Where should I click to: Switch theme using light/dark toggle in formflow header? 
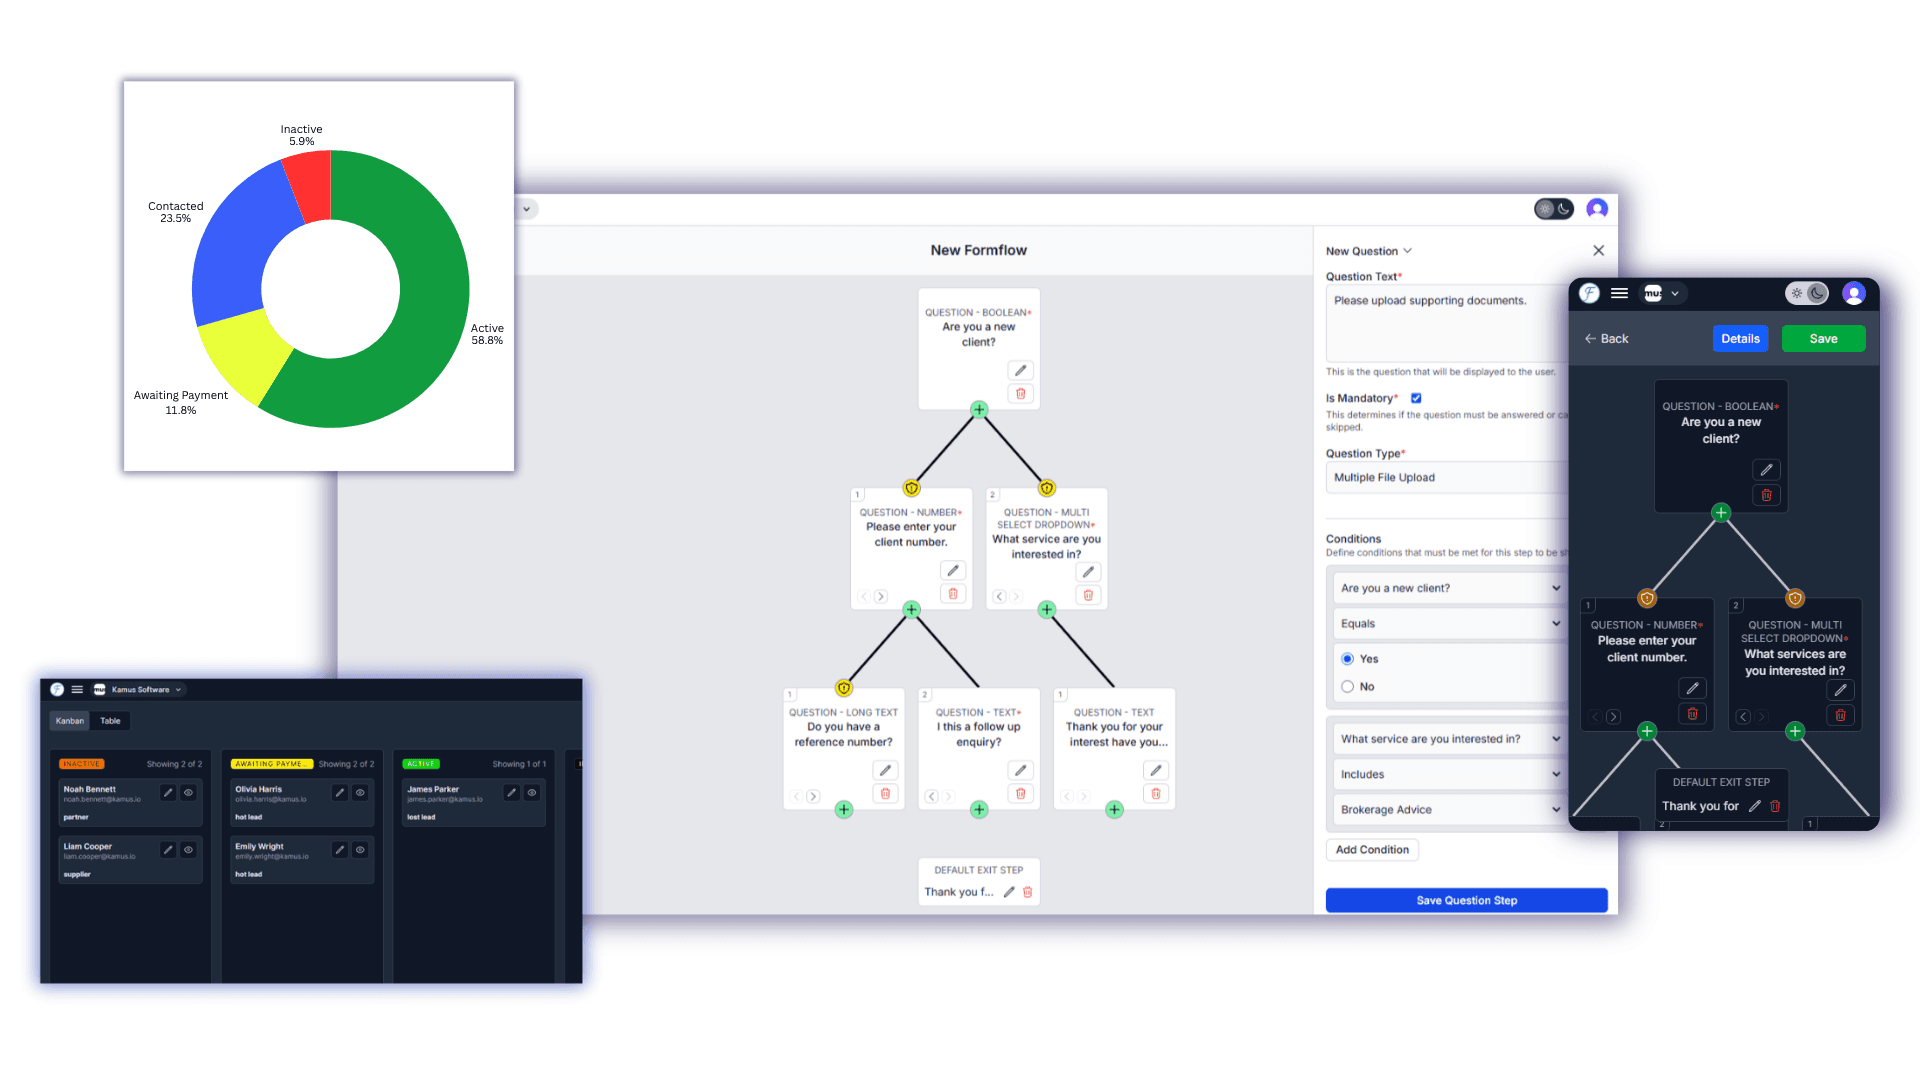[1554, 208]
